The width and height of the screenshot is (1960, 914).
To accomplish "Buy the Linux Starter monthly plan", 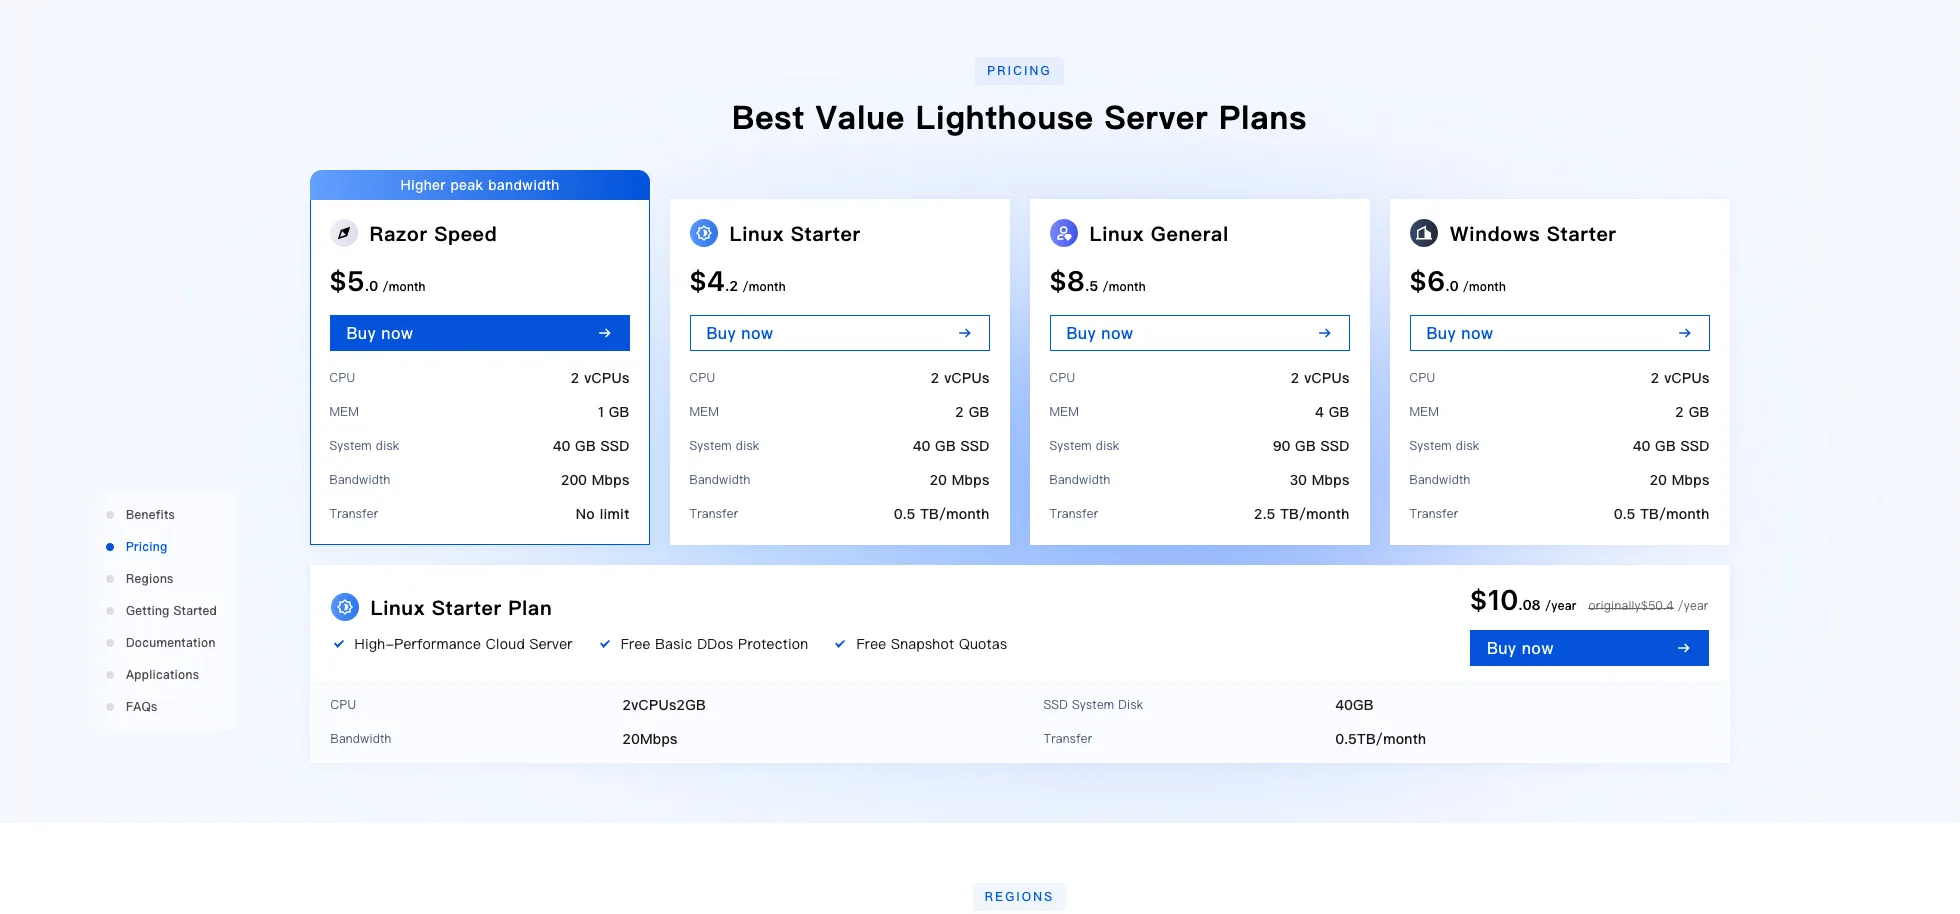I will (x=840, y=333).
